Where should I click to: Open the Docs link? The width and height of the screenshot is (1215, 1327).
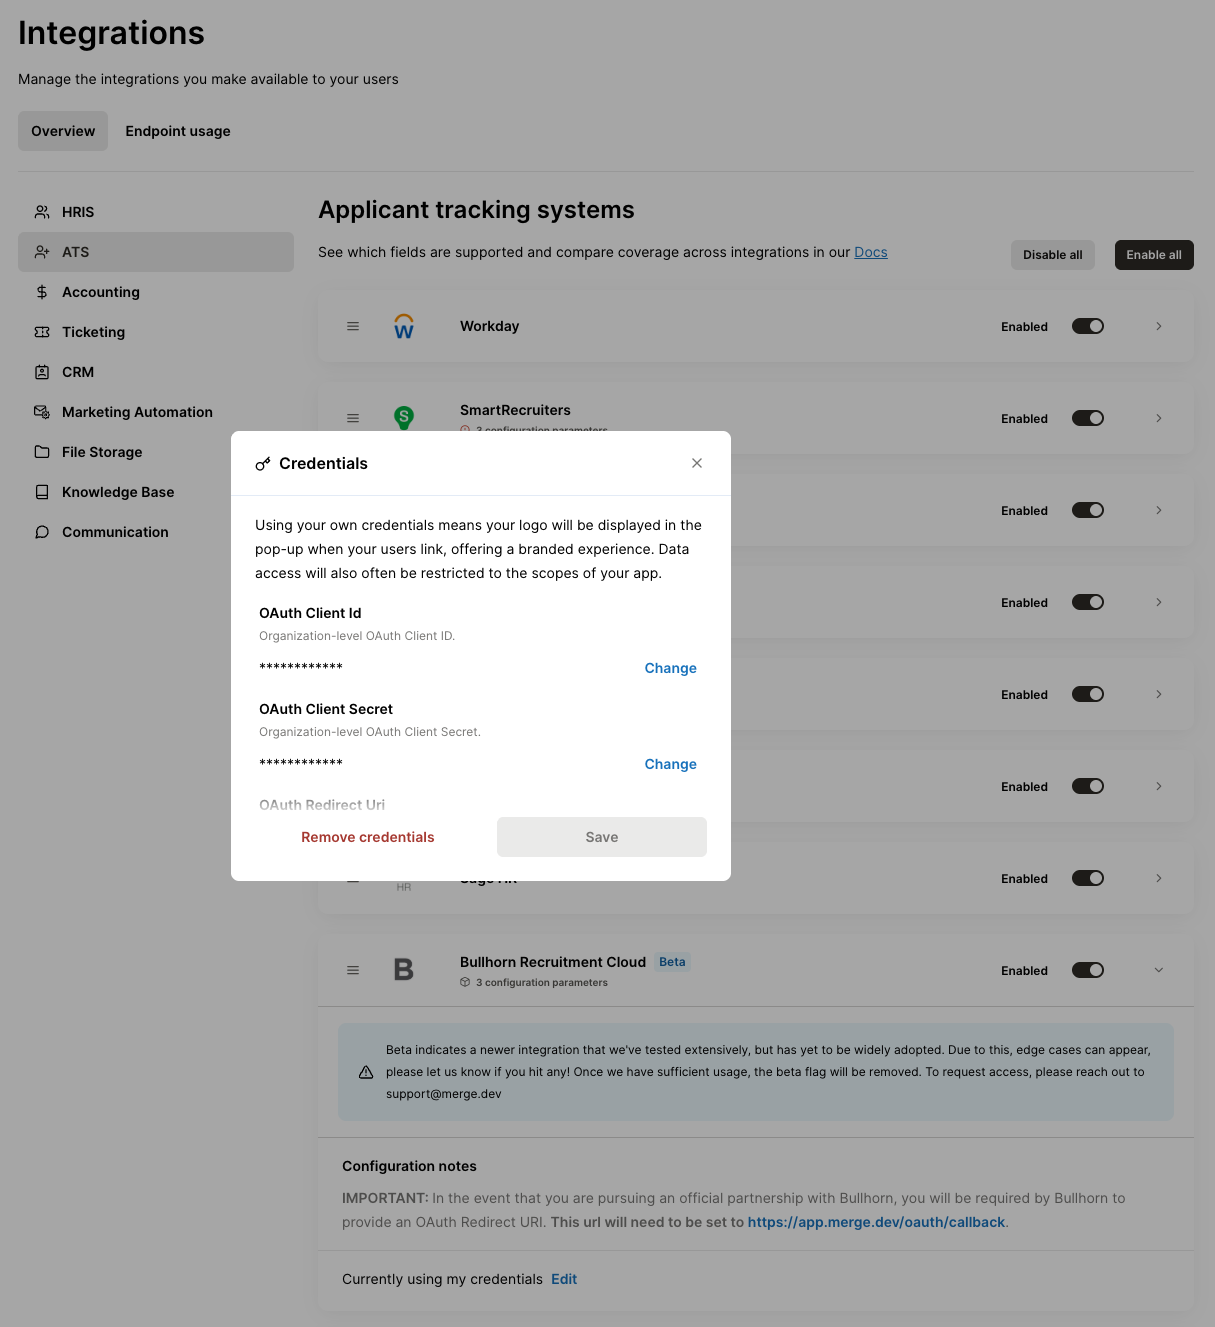click(870, 251)
